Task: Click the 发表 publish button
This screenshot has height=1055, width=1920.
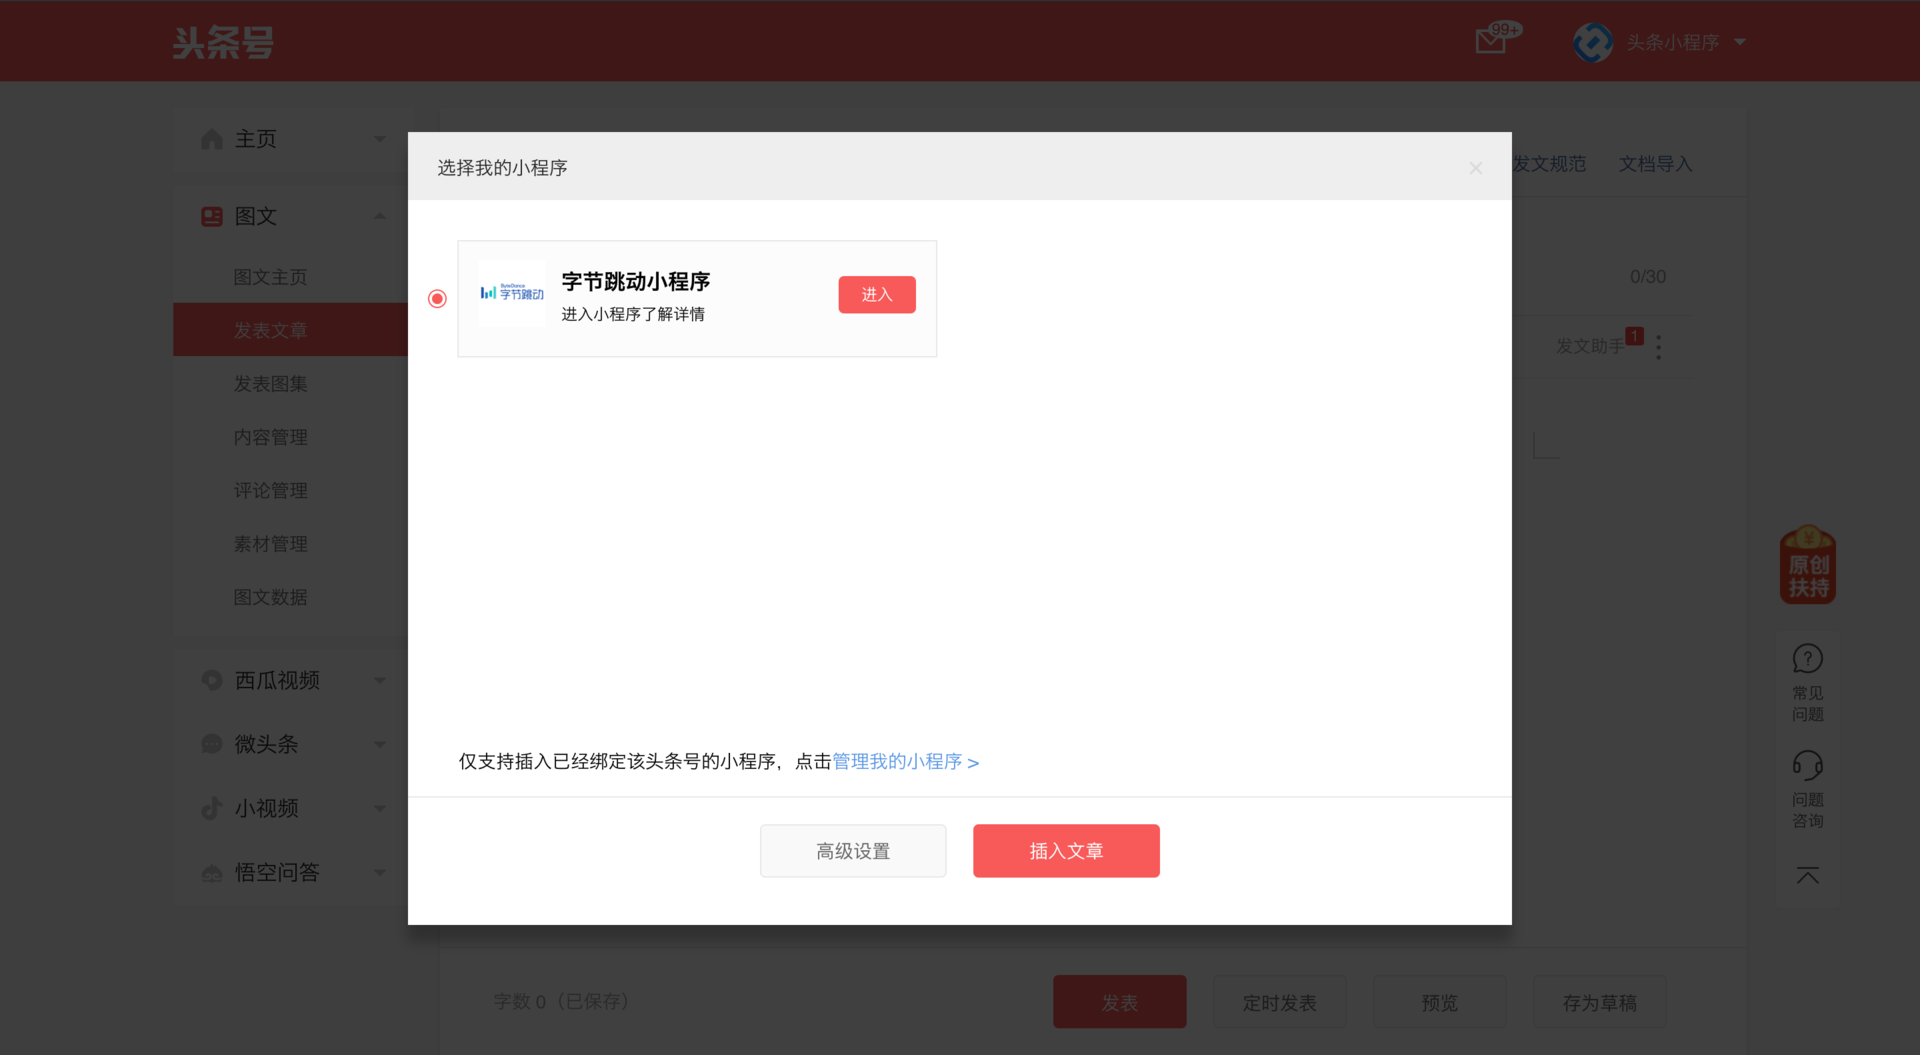Action: tap(1120, 1002)
